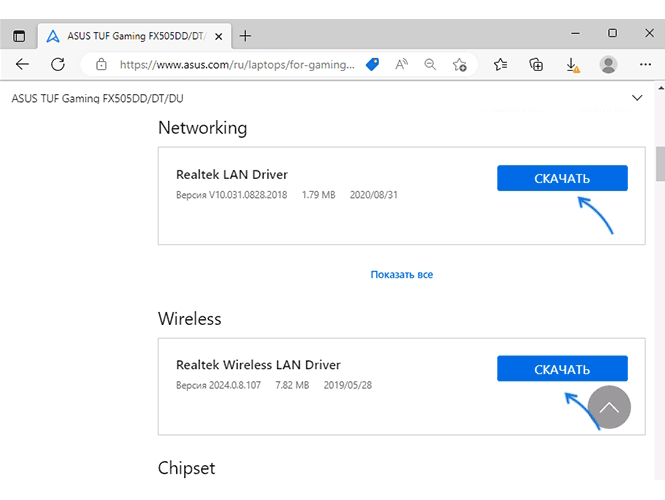Add page to favorites star icon
Screen dimensions: 665x500
pyautogui.click(x=459, y=64)
